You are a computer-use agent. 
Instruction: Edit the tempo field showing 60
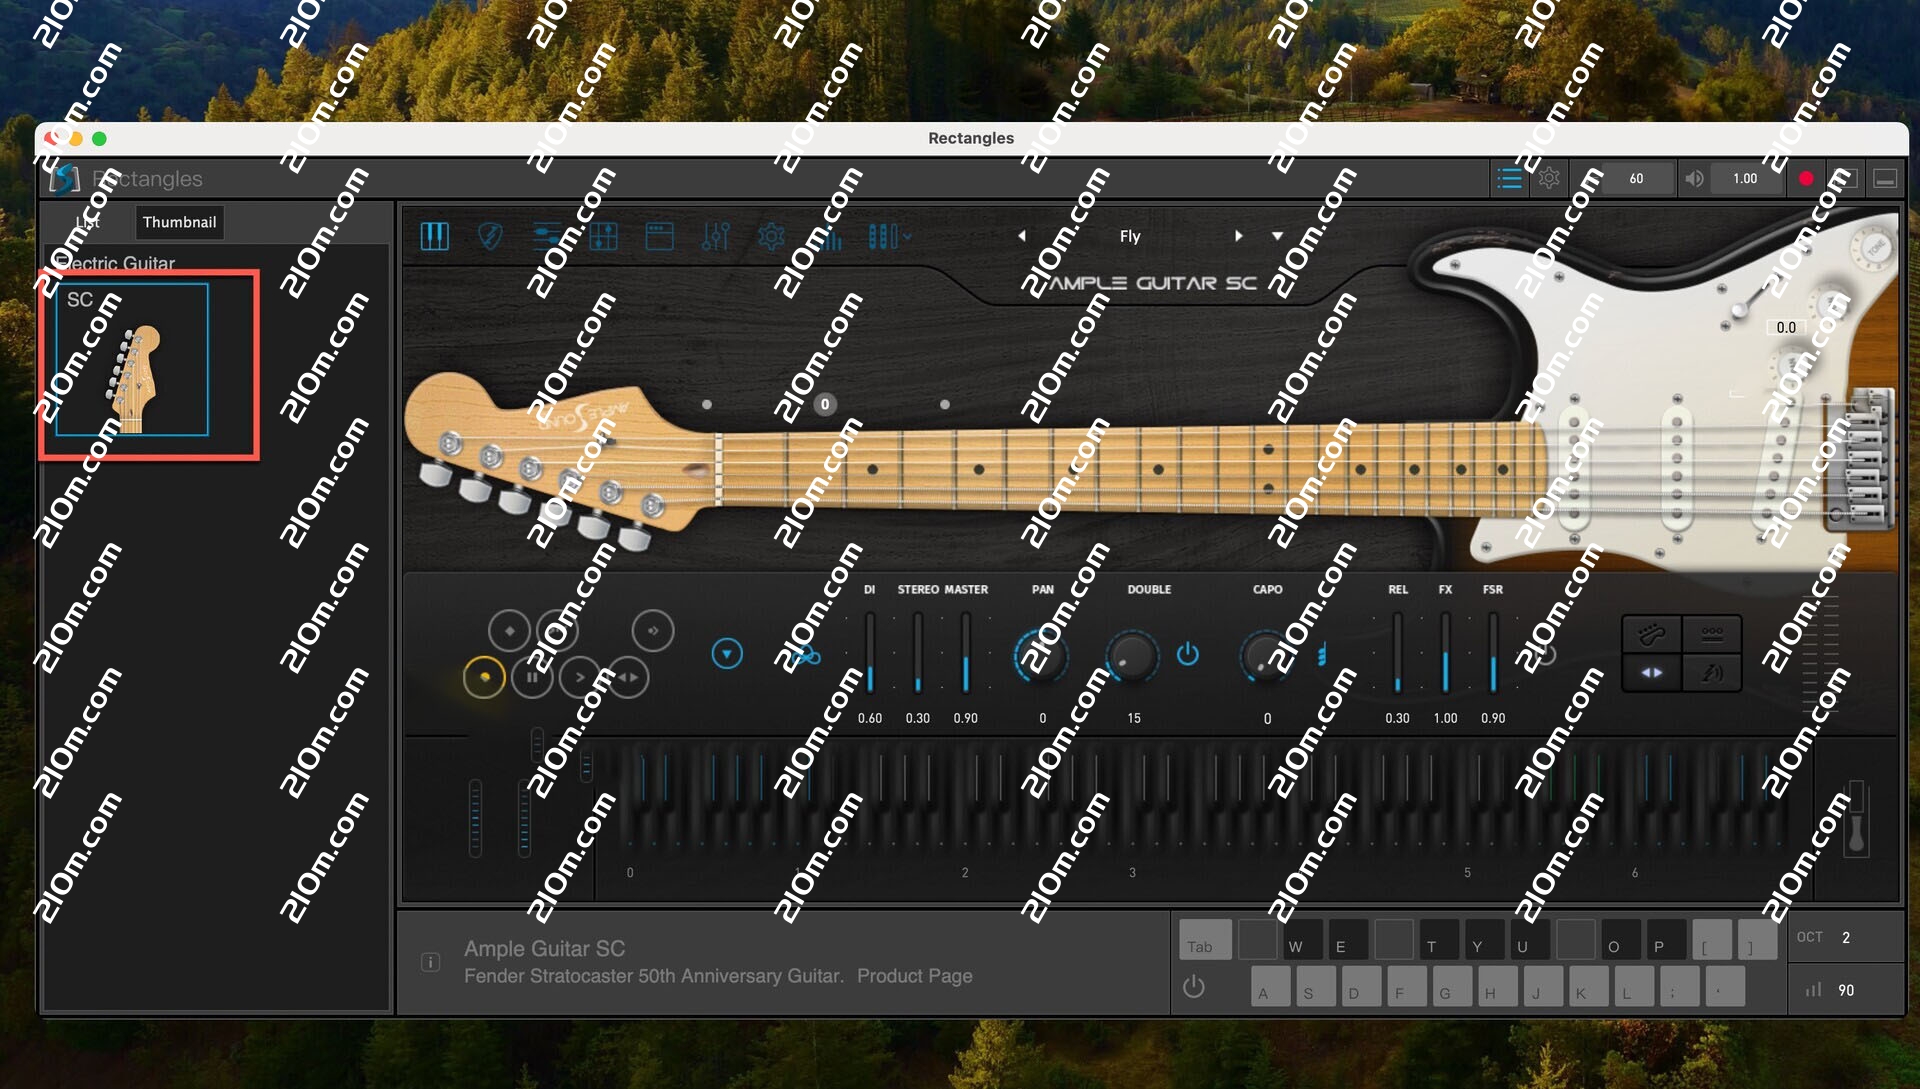(1636, 179)
